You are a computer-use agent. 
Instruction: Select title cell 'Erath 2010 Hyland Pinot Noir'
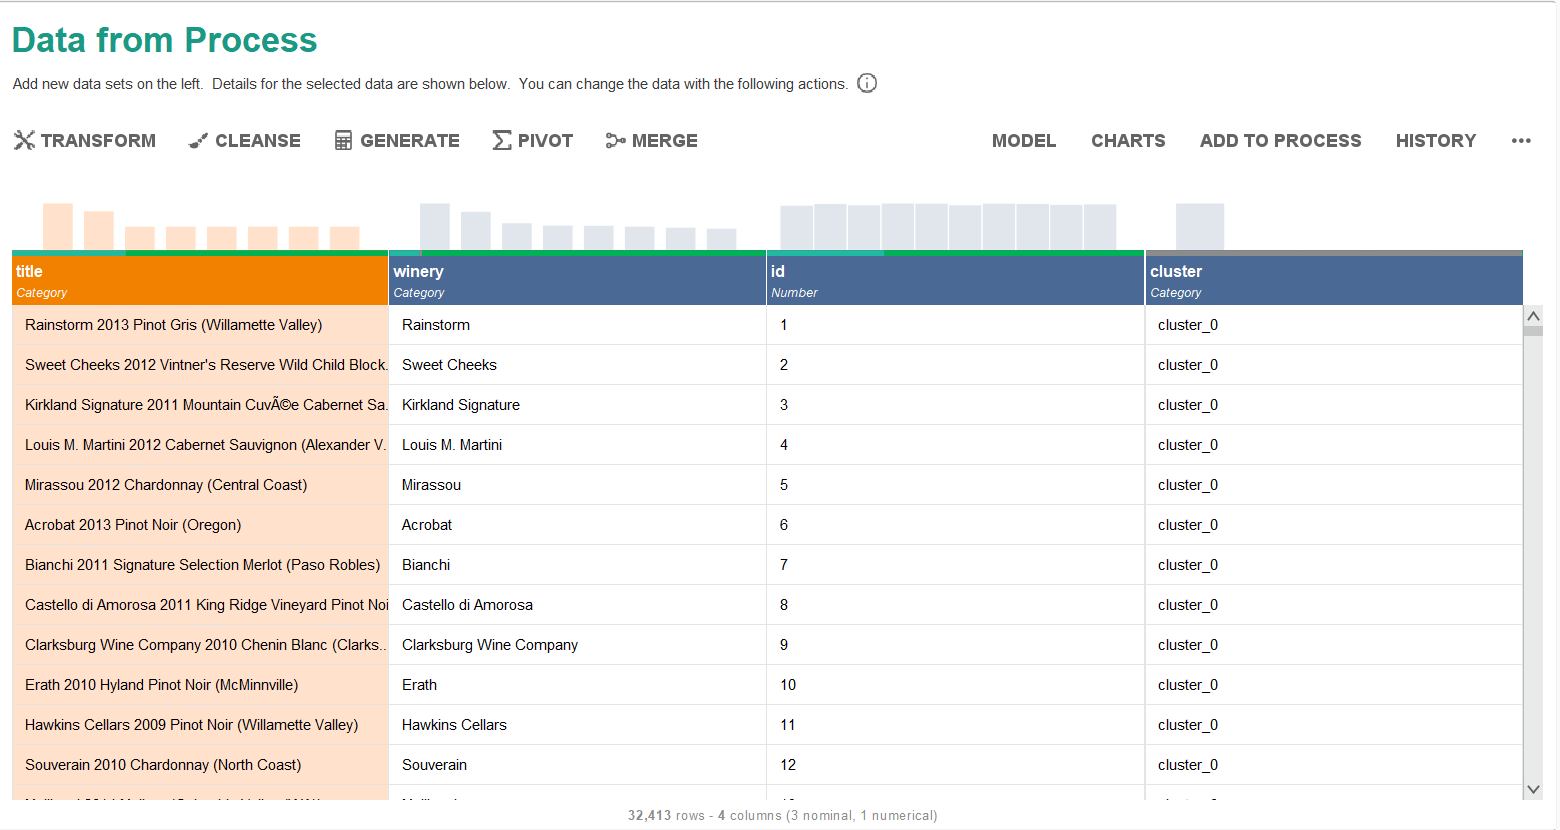click(x=200, y=685)
